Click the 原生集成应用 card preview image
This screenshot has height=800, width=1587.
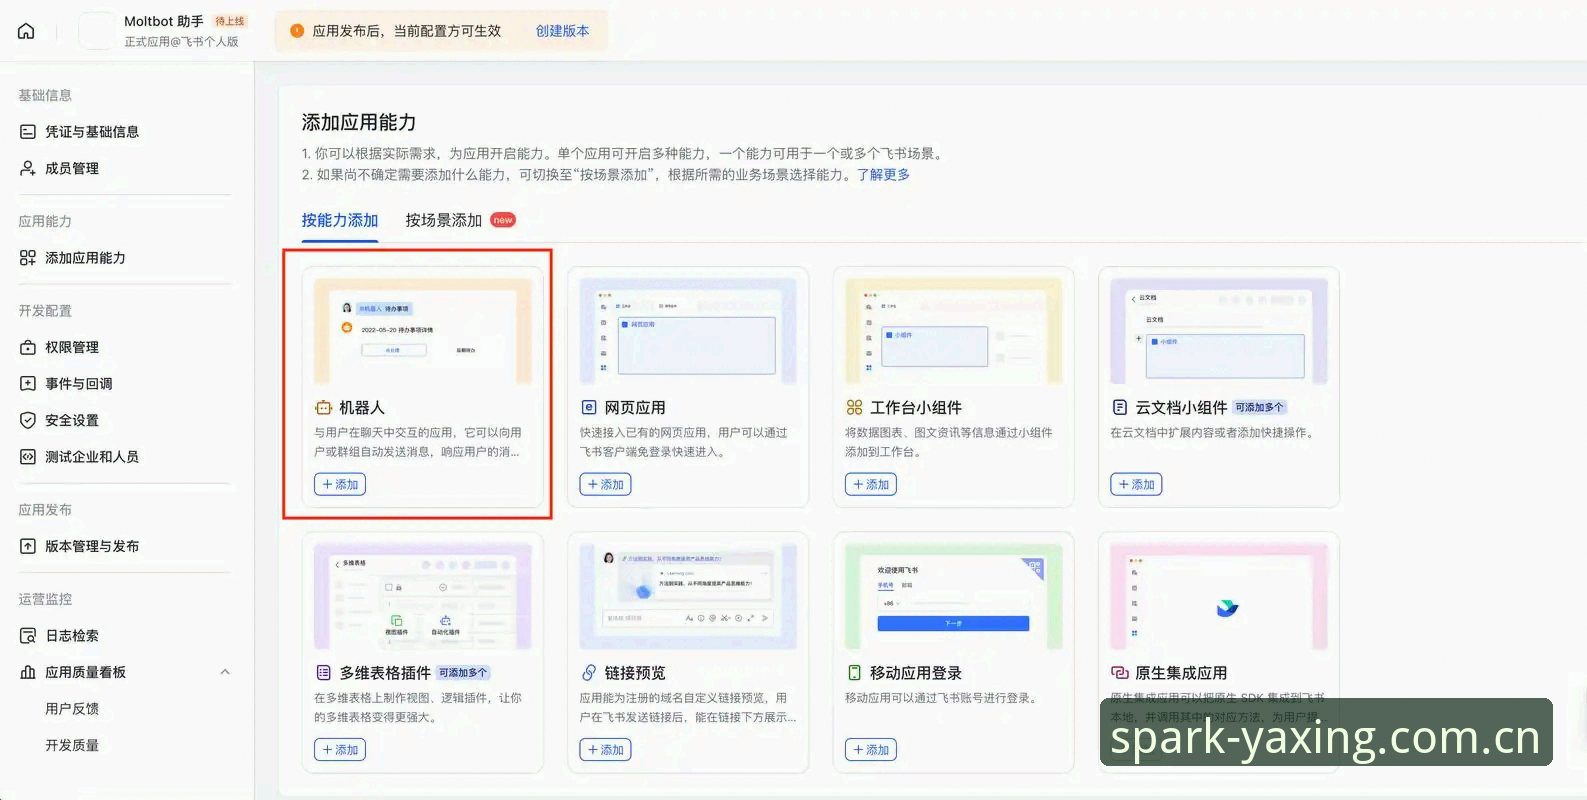[x=1219, y=597]
